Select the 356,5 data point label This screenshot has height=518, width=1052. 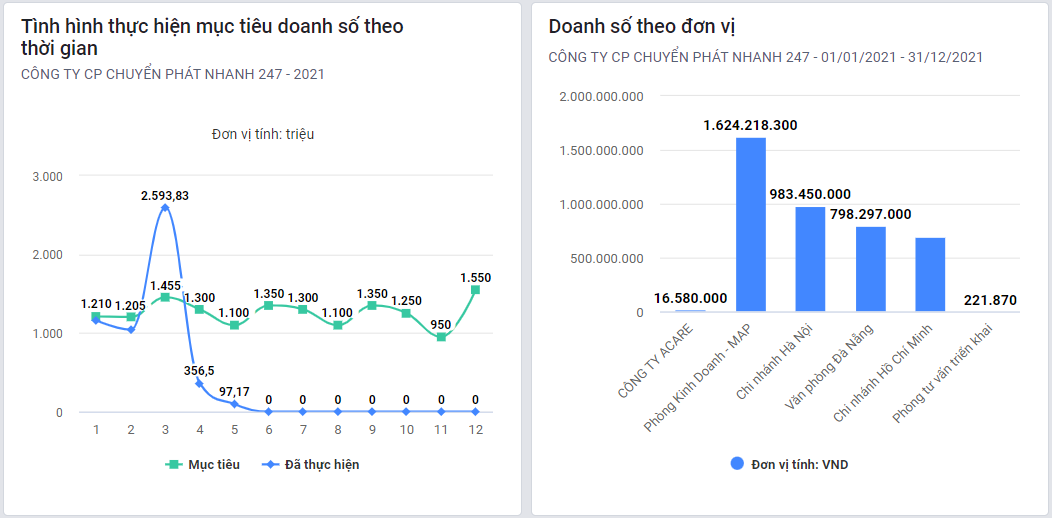pyautogui.click(x=201, y=370)
